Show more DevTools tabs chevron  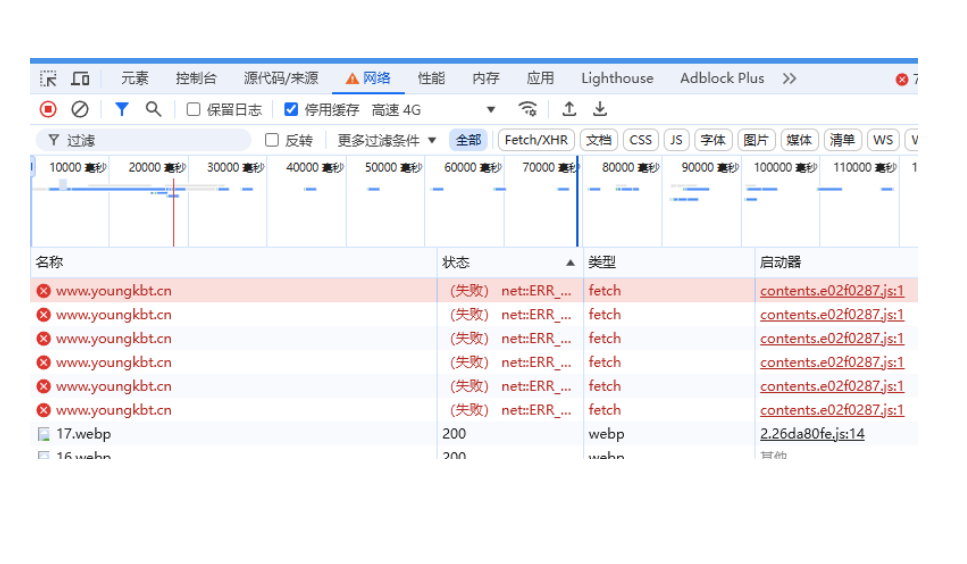point(789,79)
